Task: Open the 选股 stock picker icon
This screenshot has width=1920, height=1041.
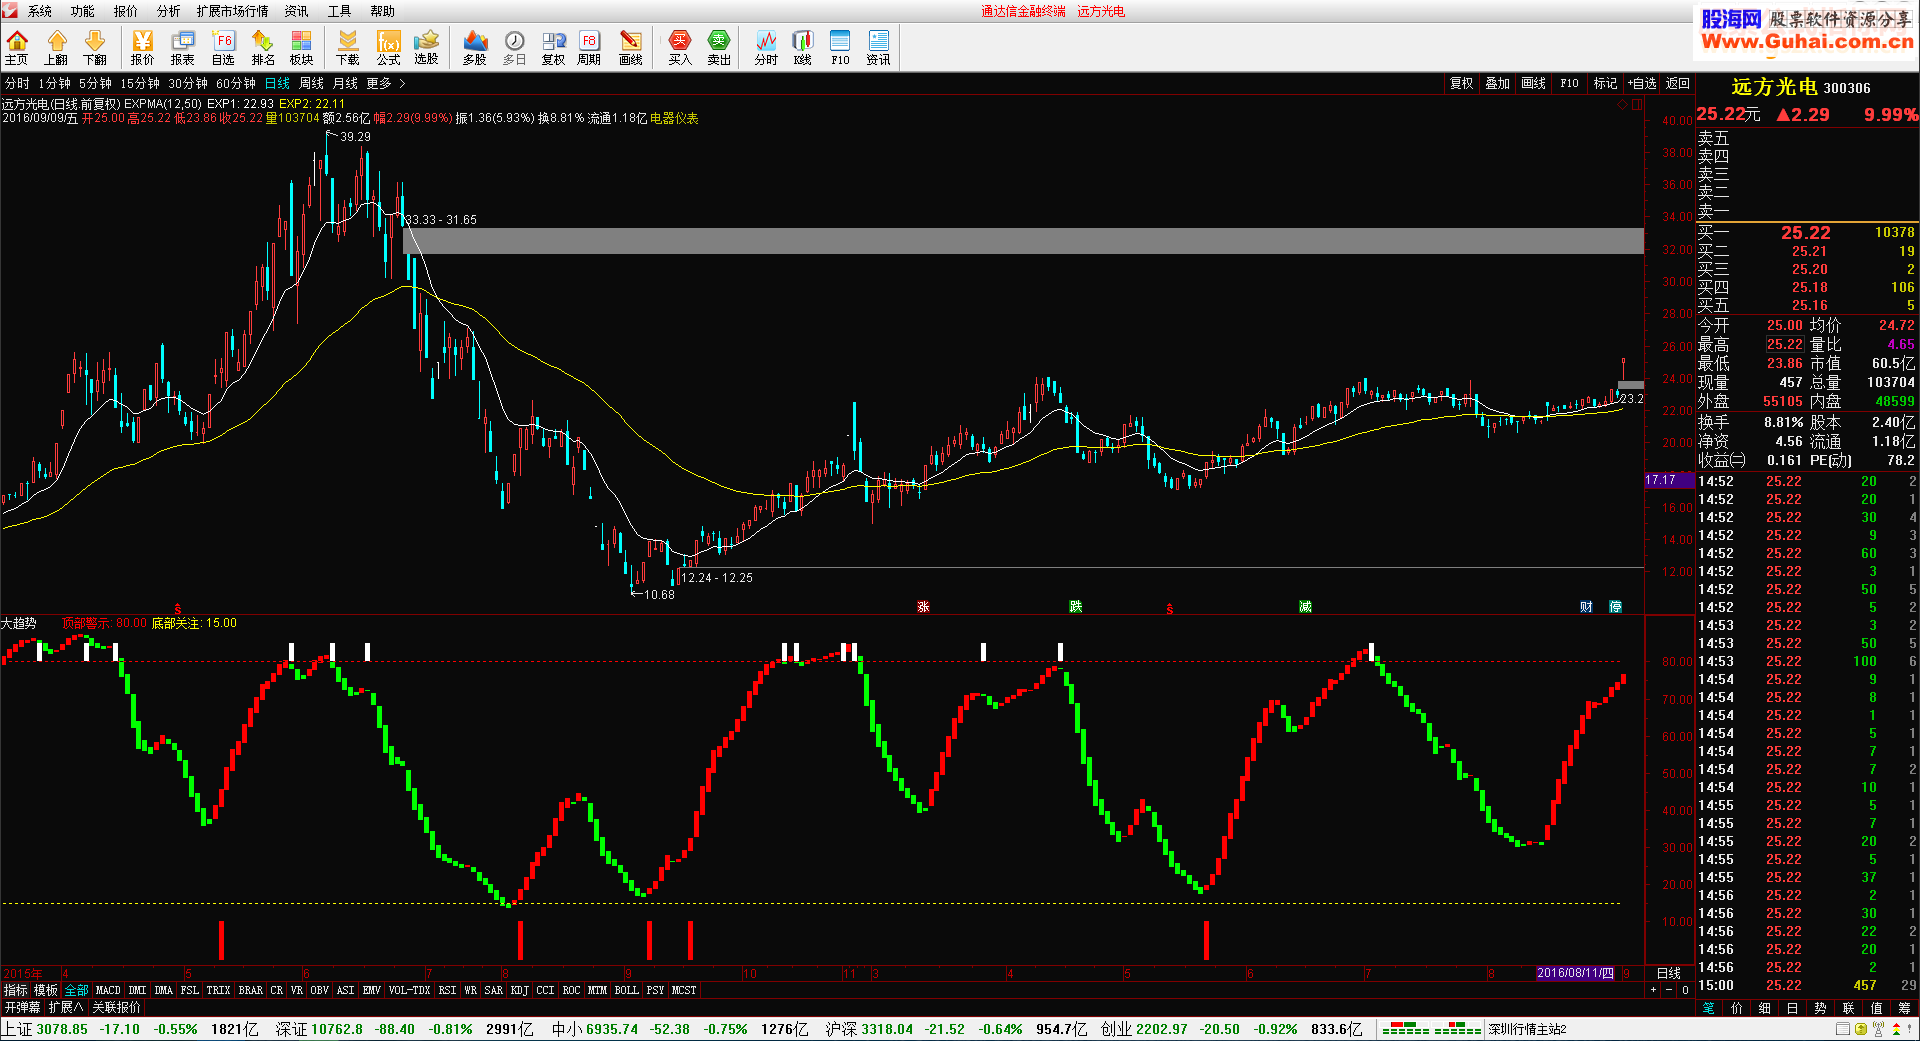Action: [x=427, y=47]
